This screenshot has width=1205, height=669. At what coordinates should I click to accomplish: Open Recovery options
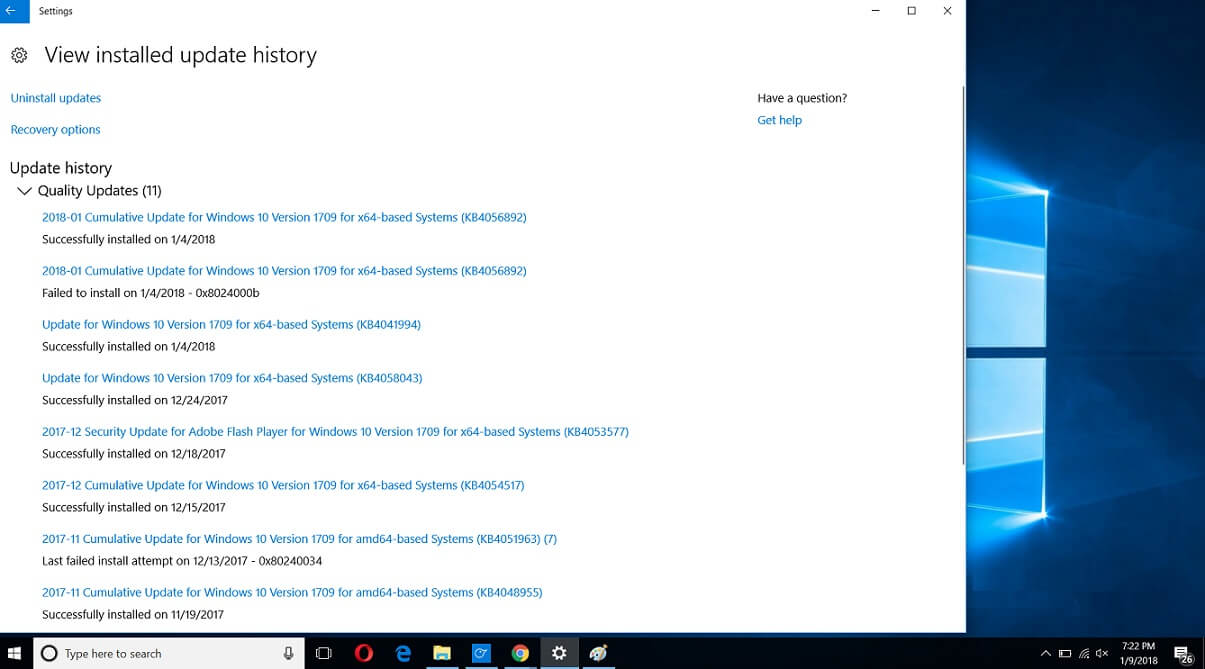click(x=55, y=129)
